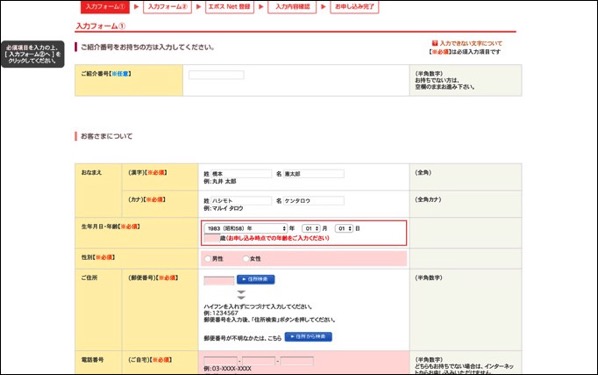Select the お申し込み完了 step tab
The height and width of the screenshot is (375, 598).
(355, 7)
